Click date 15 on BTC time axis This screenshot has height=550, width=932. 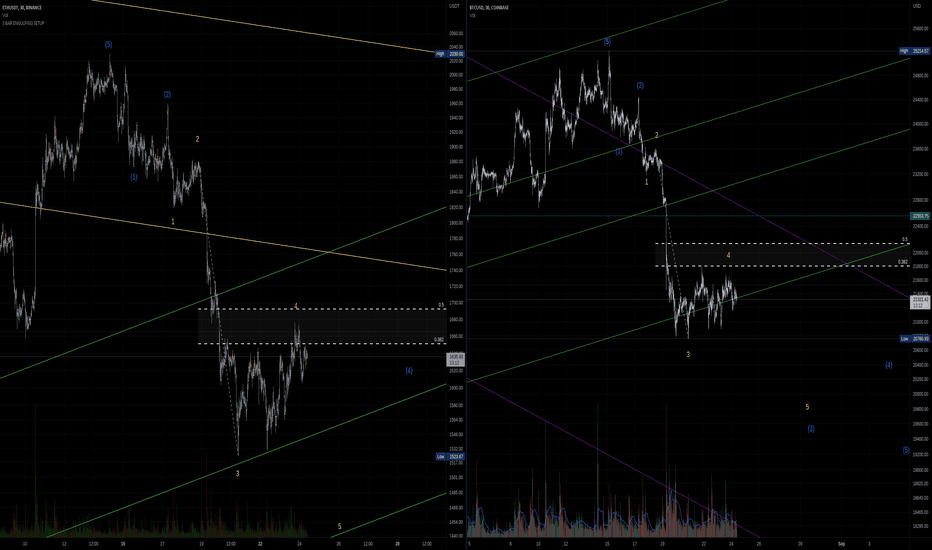click(x=607, y=543)
